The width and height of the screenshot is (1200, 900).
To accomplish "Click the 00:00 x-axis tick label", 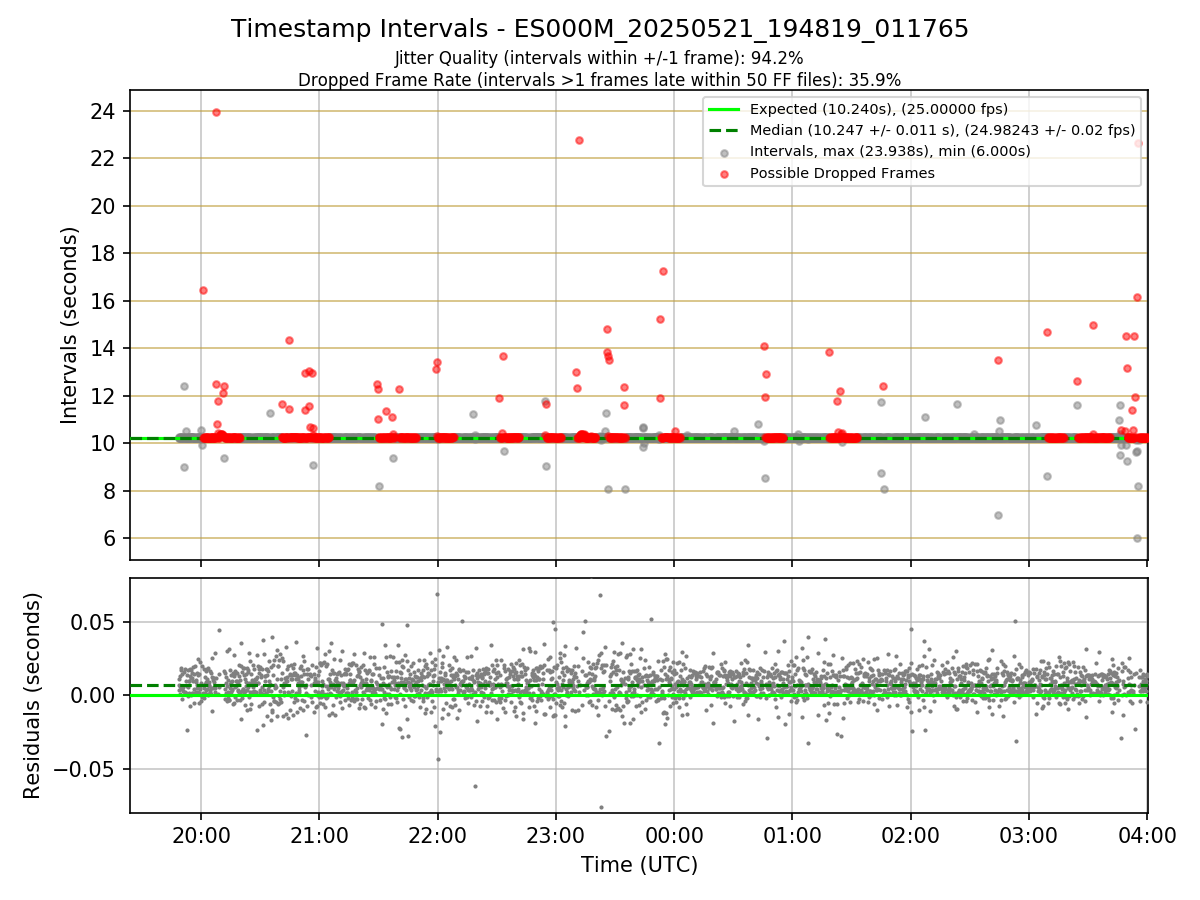I will point(674,834).
